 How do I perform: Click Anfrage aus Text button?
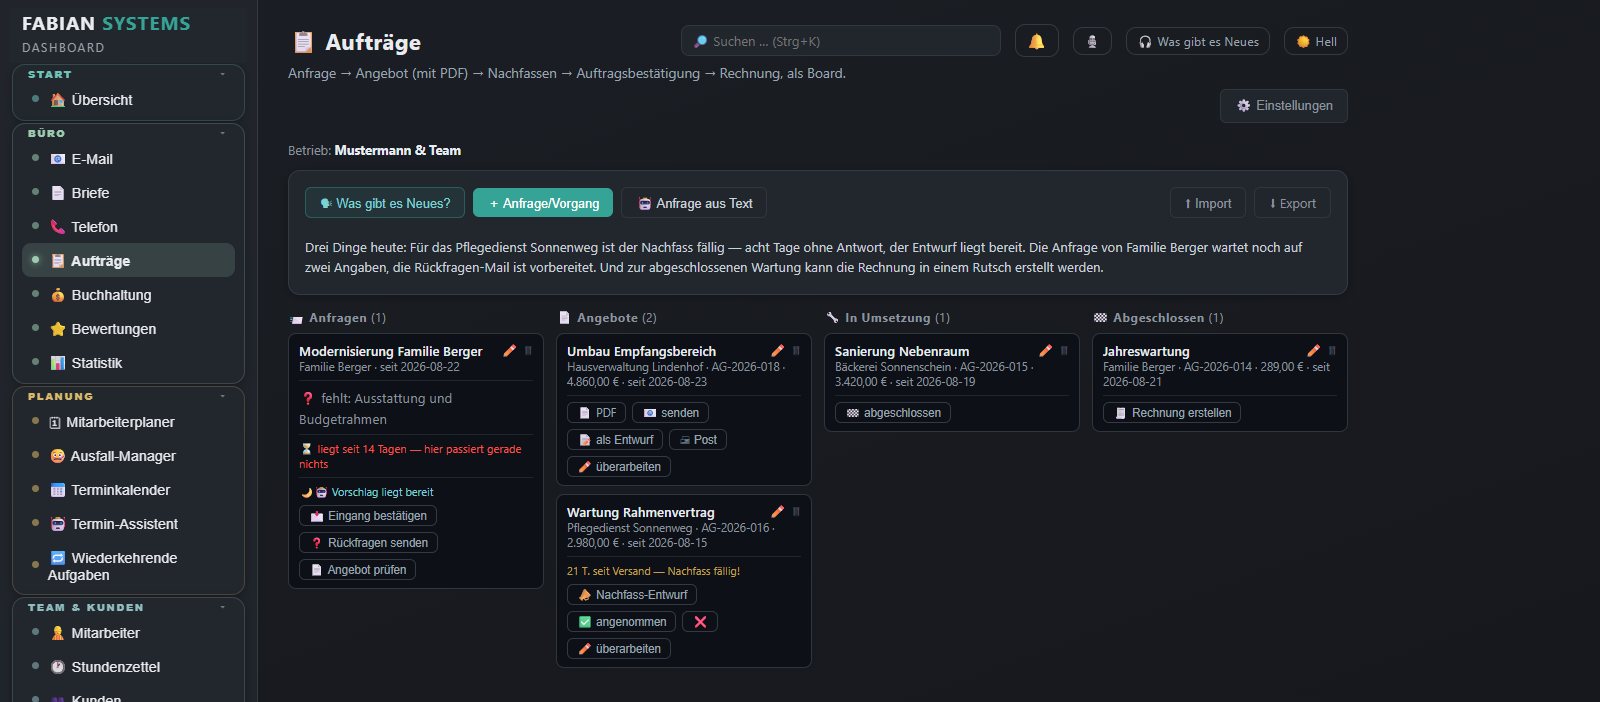[694, 203]
